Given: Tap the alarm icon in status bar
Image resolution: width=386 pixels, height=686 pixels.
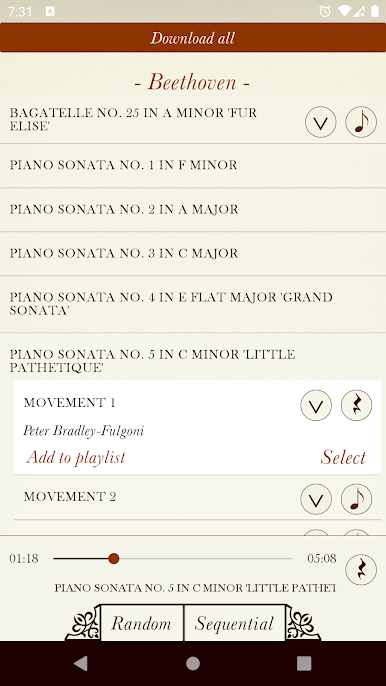Looking at the screenshot, I should [x=325, y=11].
